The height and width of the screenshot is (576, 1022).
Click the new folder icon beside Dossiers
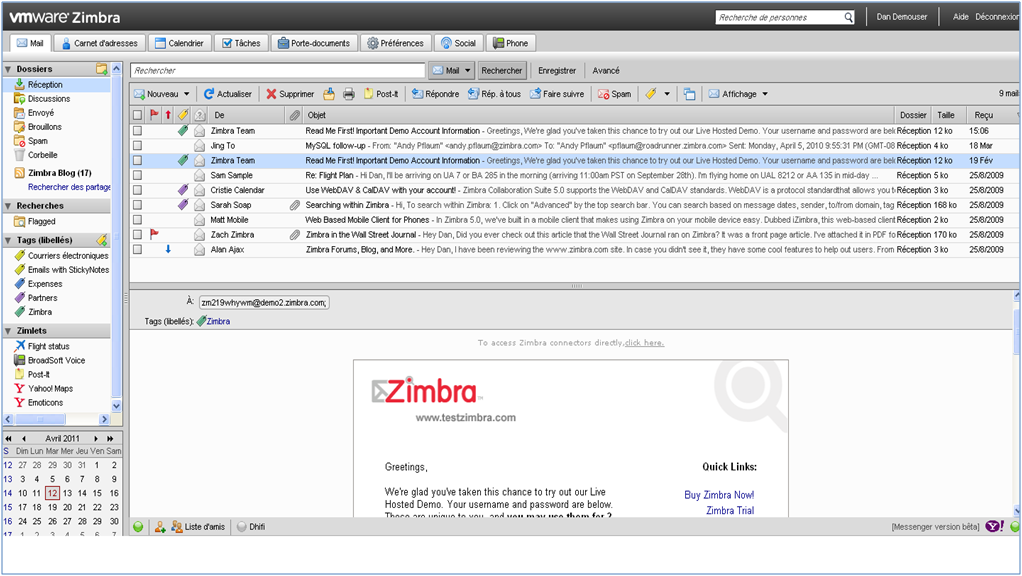coord(102,68)
